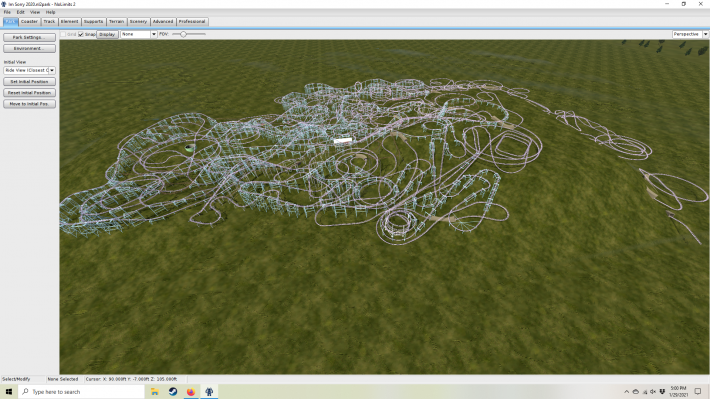Image resolution: width=710 pixels, height=399 pixels.
Task: Select the green marker object on coaster
Action: [x=189, y=148]
